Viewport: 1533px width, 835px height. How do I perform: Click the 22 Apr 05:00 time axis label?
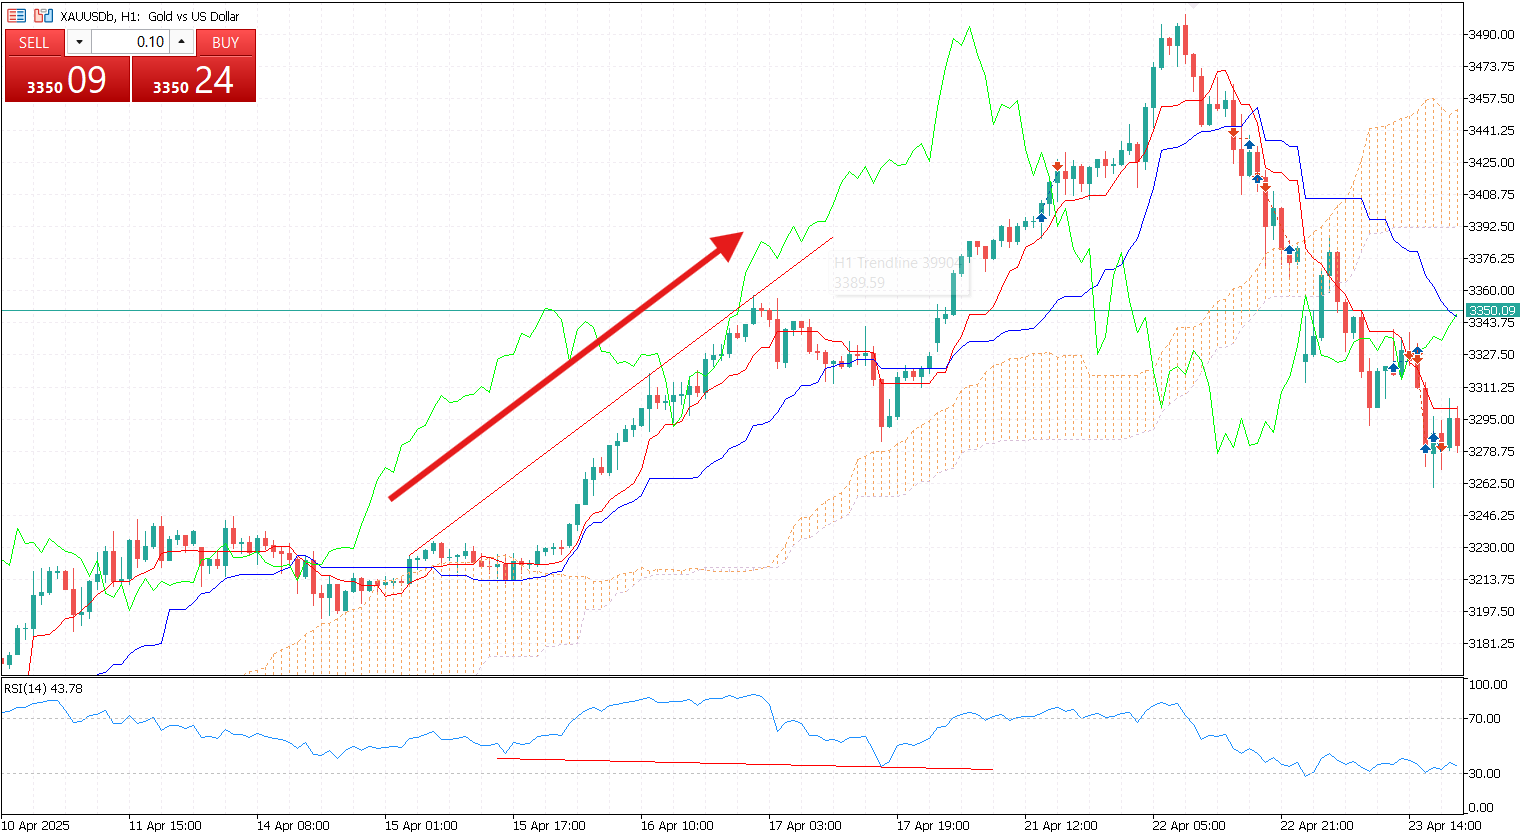click(1189, 826)
